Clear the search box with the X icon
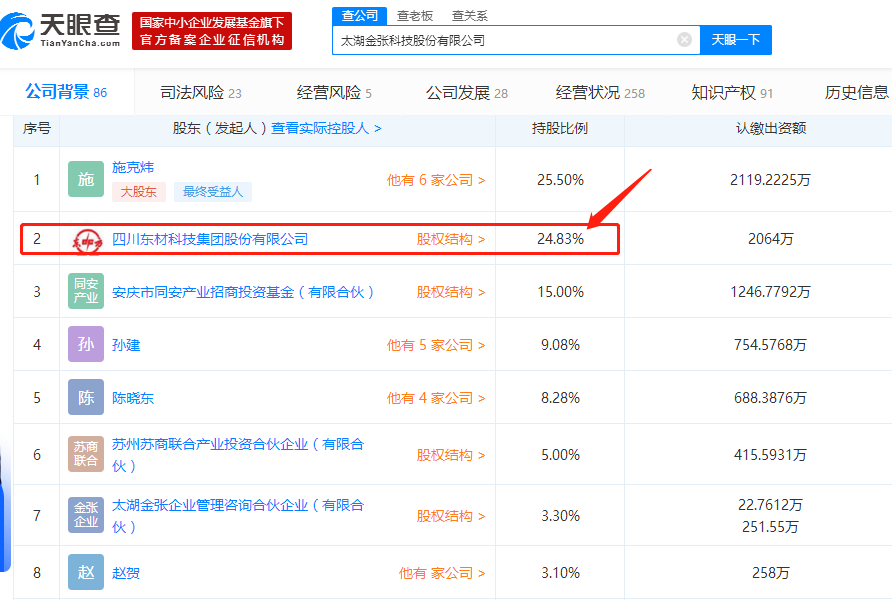Screen dimensions: 892x600 (684, 39)
